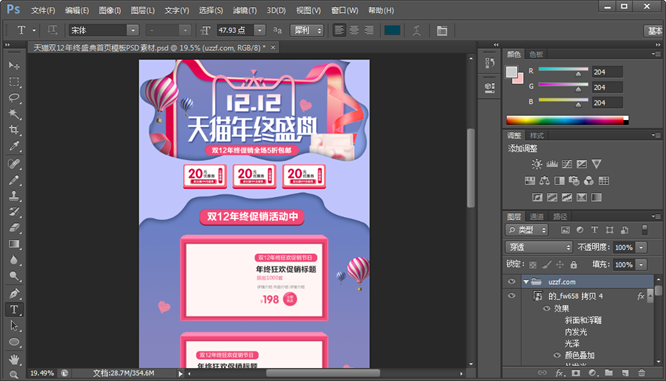Screen dimensions: 666x381
Task: Open opacity 不透明度 slider dropdown
Action: point(641,247)
